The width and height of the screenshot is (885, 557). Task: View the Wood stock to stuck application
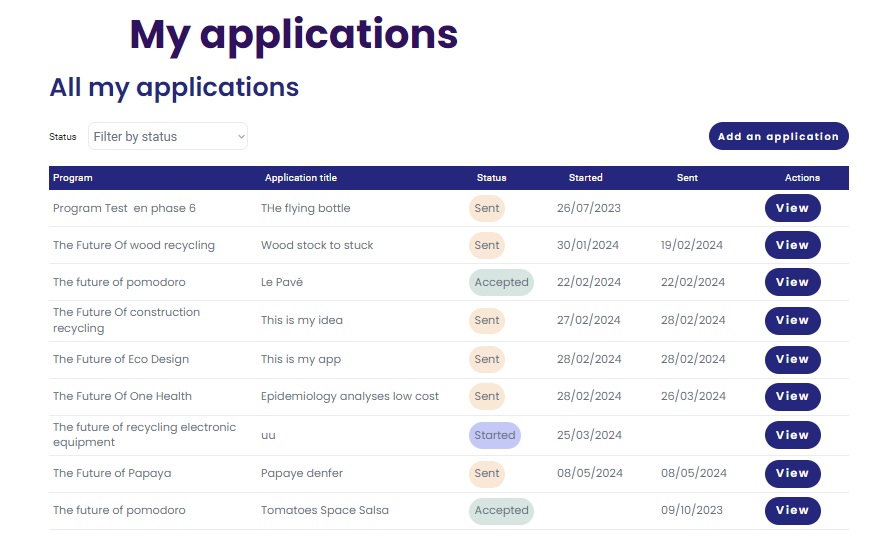click(x=792, y=245)
